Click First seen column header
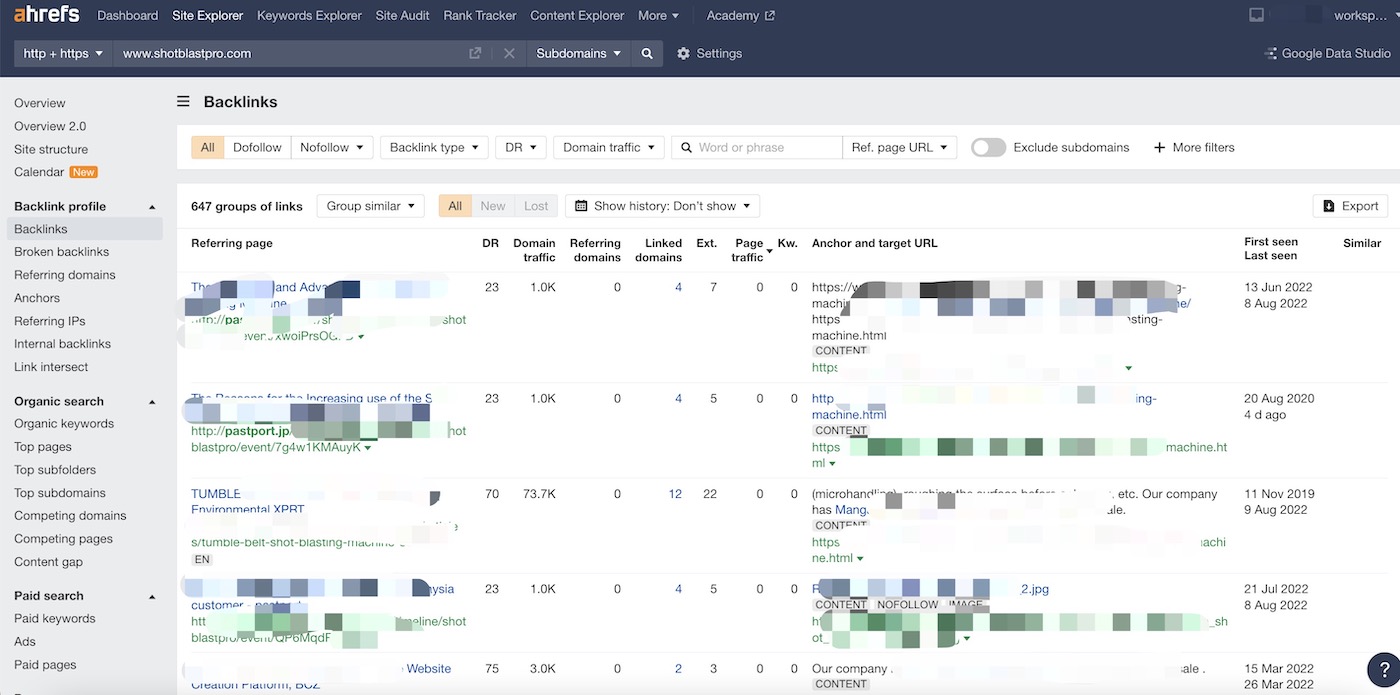The height and width of the screenshot is (695, 1400). tap(1271, 242)
